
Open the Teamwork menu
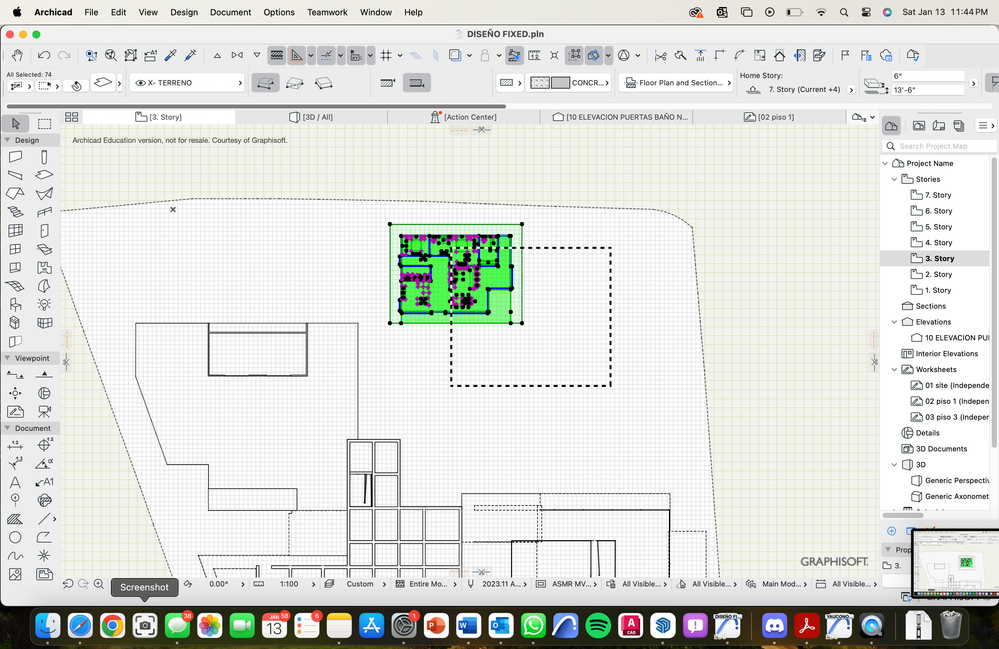tap(327, 12)
